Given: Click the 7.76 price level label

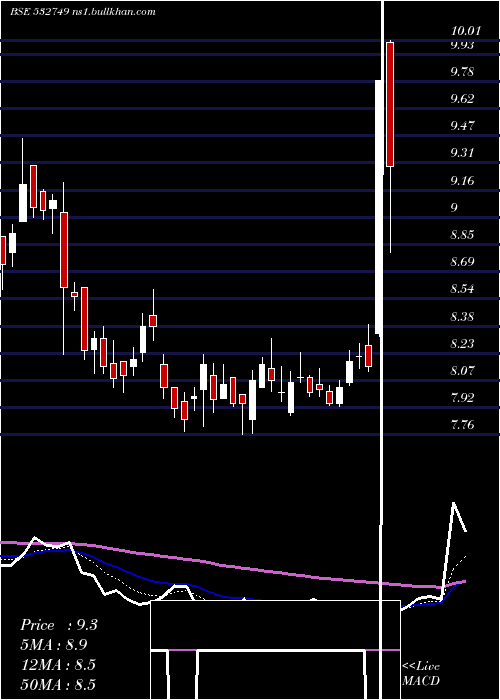Looking at the screenshot, I should pyautogui.click(x=462, y=424).
